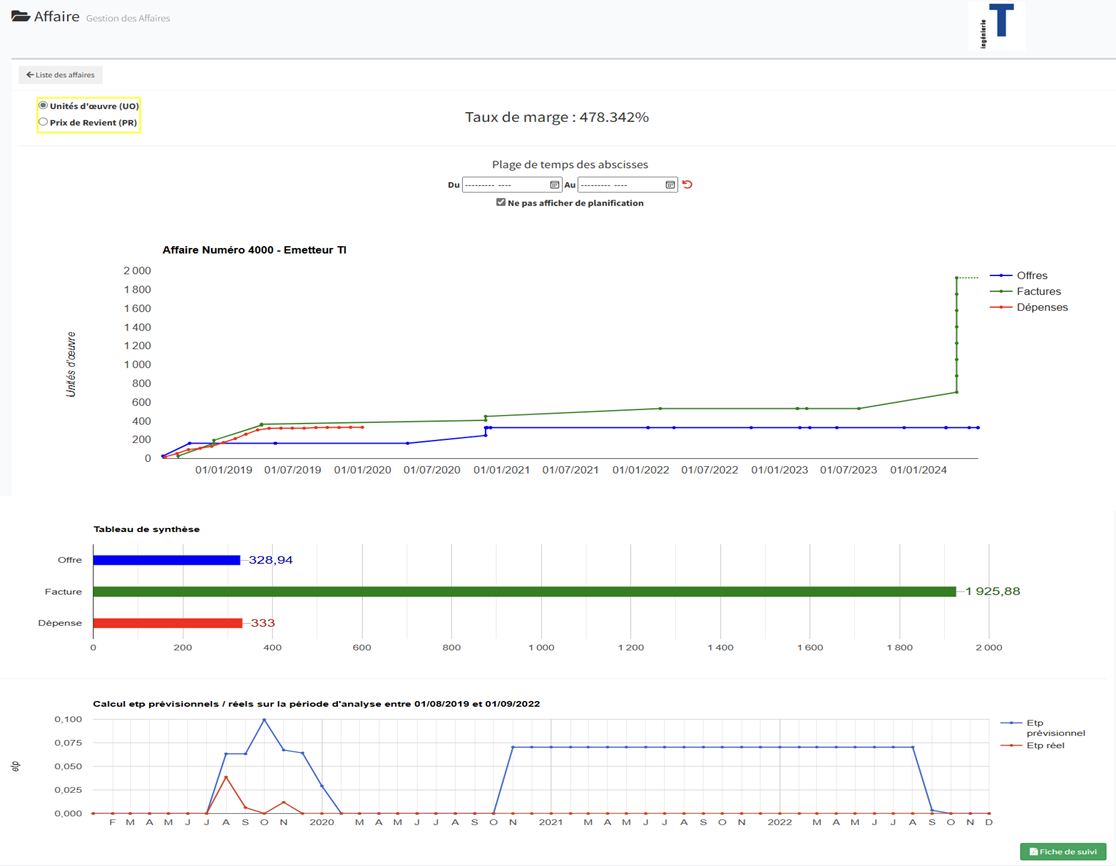Viewport: 1116px width, 866px height.
Task: Click the 'Du' start date input field
Action: [x=504, y=185]
